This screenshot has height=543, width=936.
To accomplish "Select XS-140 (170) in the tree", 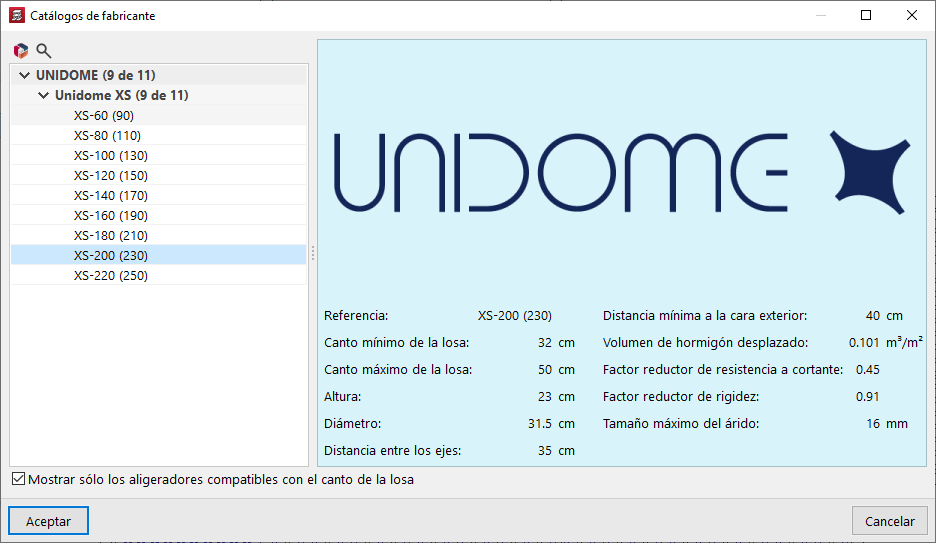I will [x=159, y=195].
